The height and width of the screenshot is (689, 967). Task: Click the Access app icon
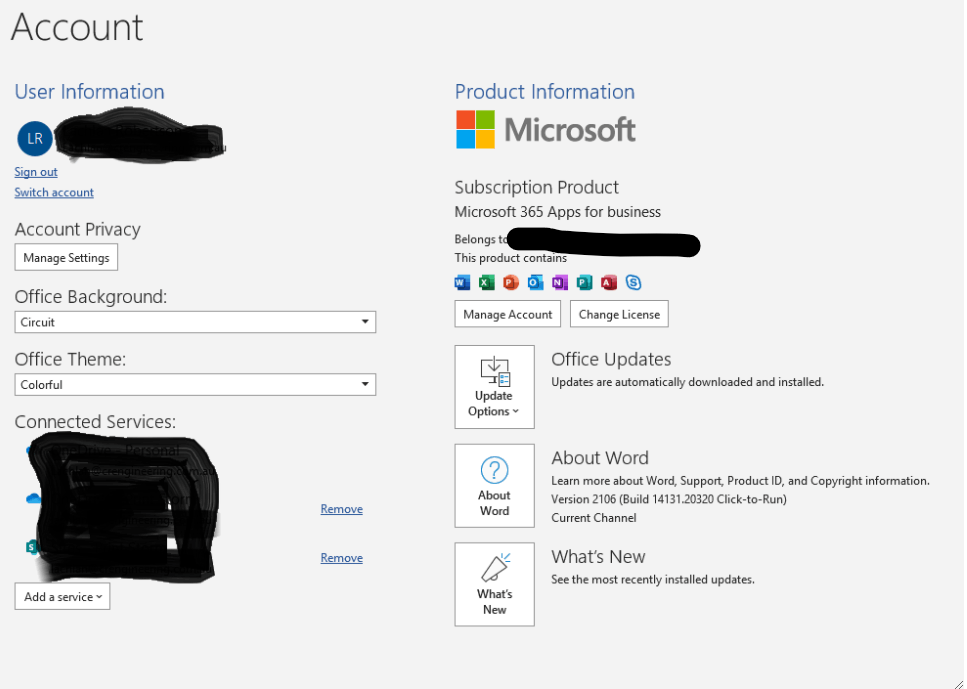(x=609, y=283)
